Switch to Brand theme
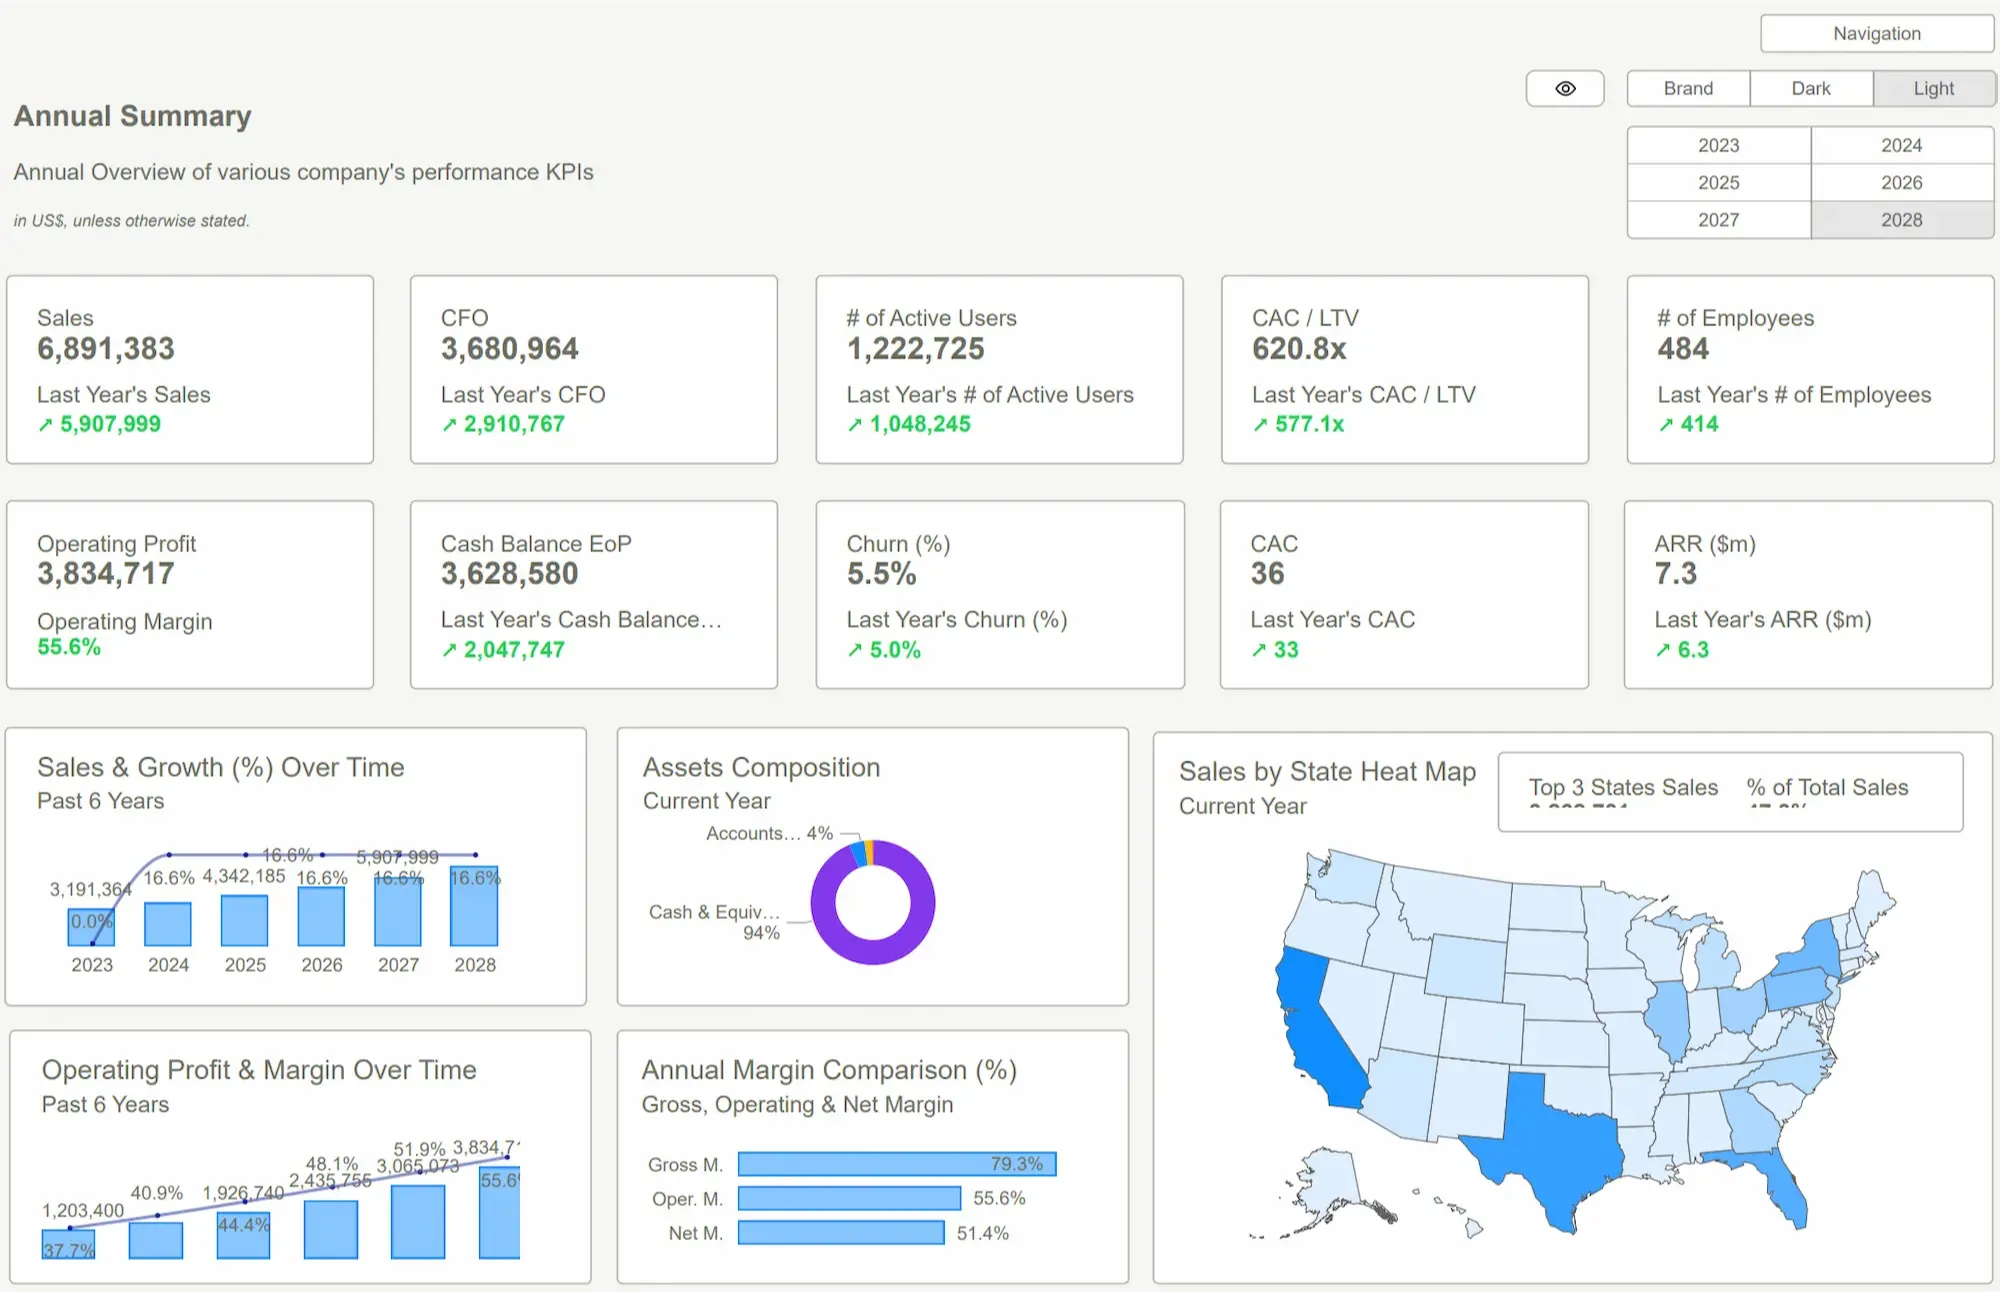The height and width of the screenshot is (1292, 2000). [x=1688, y=88]
